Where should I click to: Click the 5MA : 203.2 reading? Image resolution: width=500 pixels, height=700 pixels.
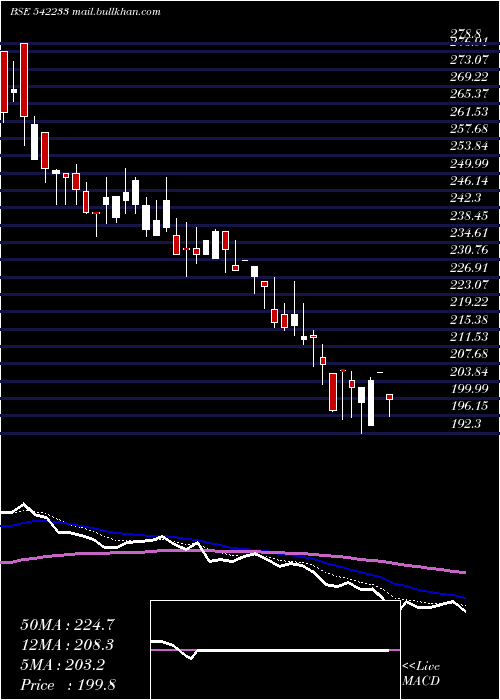click(x=62, y=665)
